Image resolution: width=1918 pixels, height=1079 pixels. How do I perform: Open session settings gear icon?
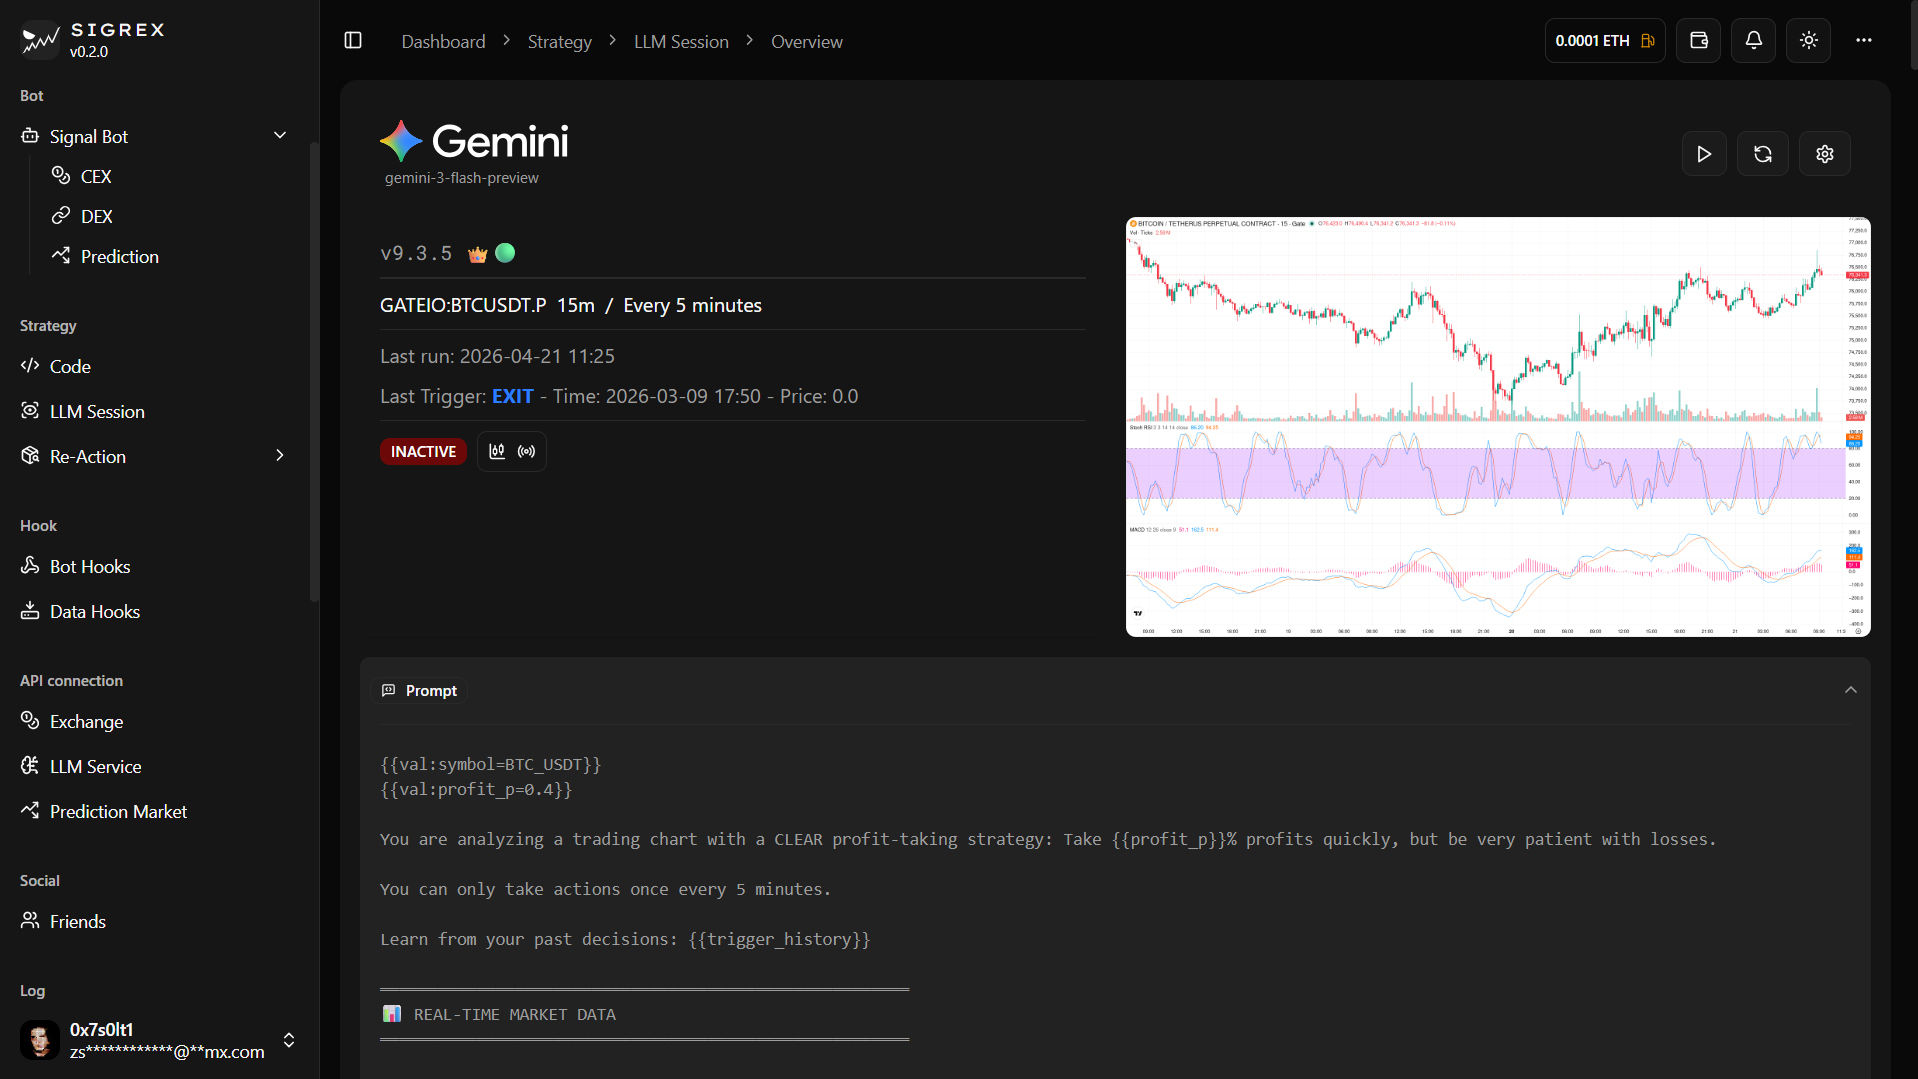pyautogui.click(x=1825, y=154)
